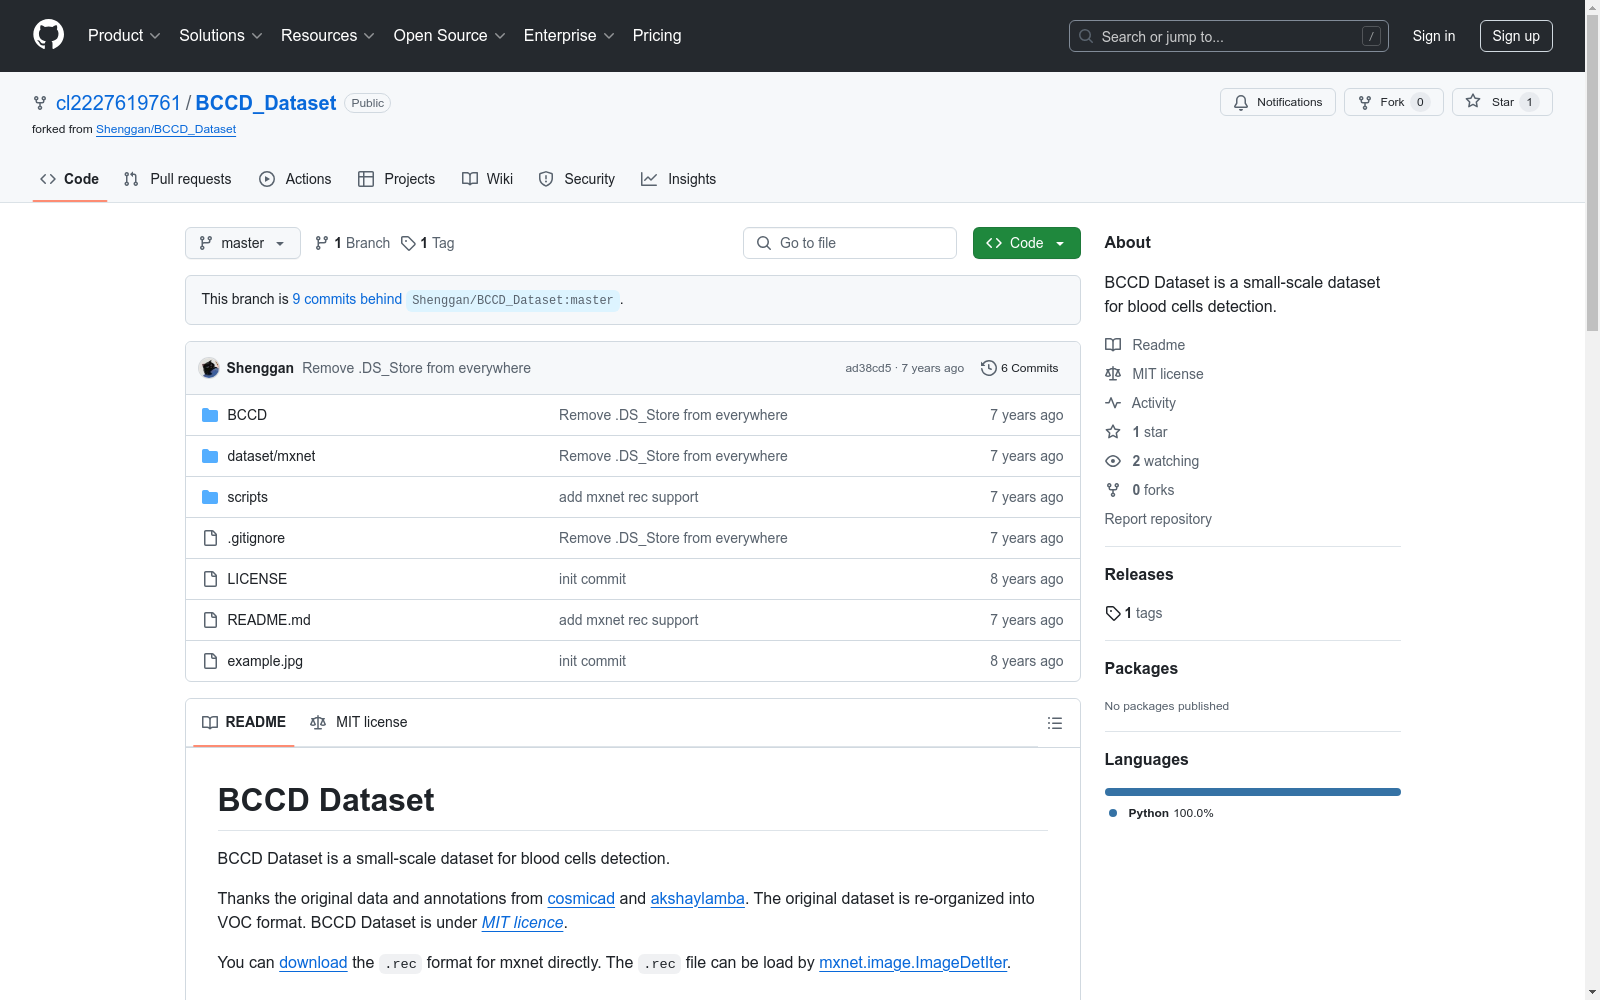Click the 1 Tag link
This screenshot has width=1600, height=1000.
pyautogui.click(x=428, y=243)
